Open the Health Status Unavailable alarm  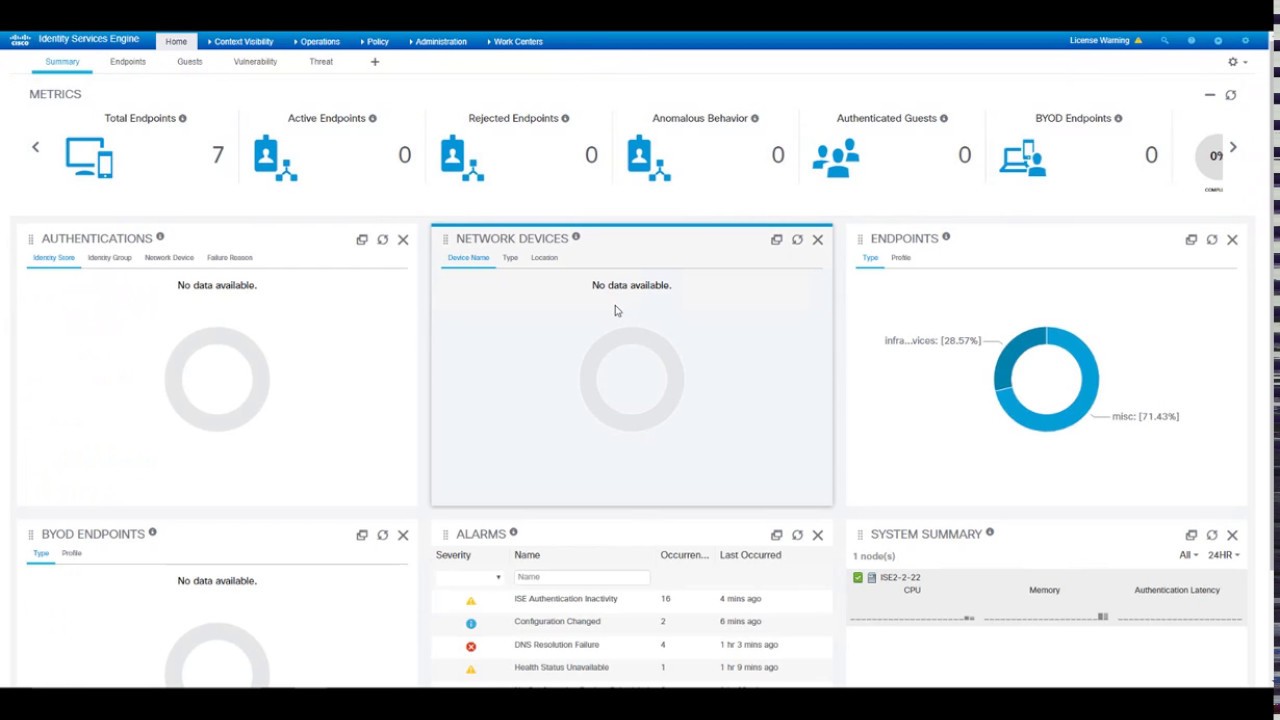point(562,668)
